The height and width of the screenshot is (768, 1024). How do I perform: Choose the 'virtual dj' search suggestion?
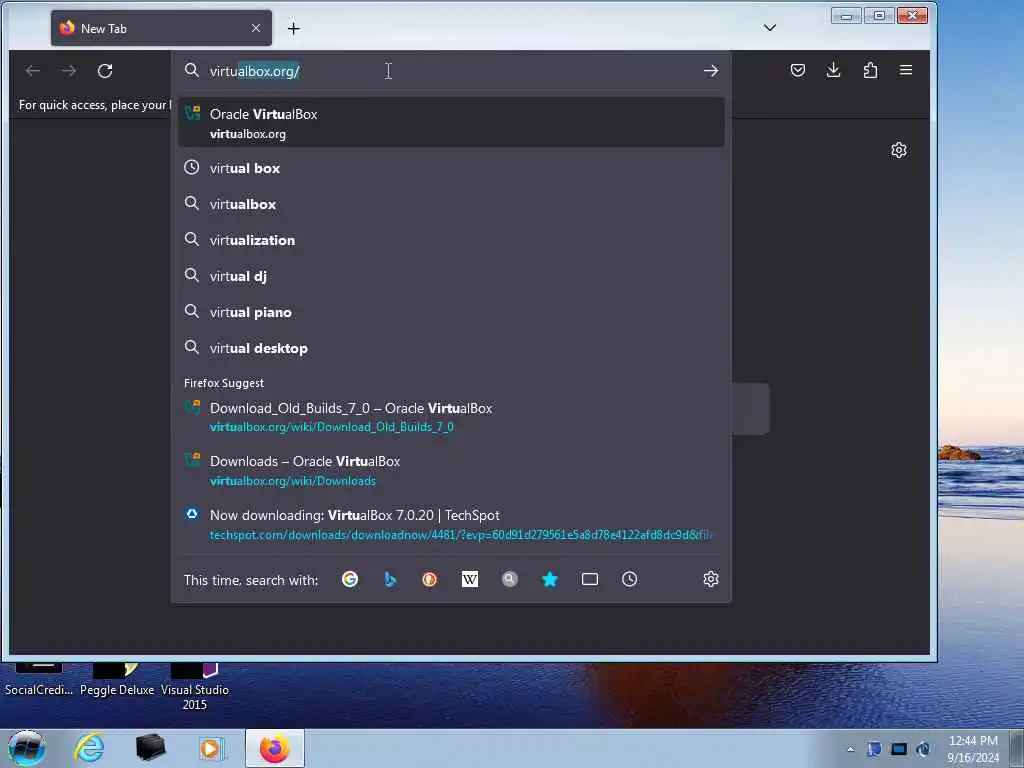pyautogui.click(x=451, y=276)
